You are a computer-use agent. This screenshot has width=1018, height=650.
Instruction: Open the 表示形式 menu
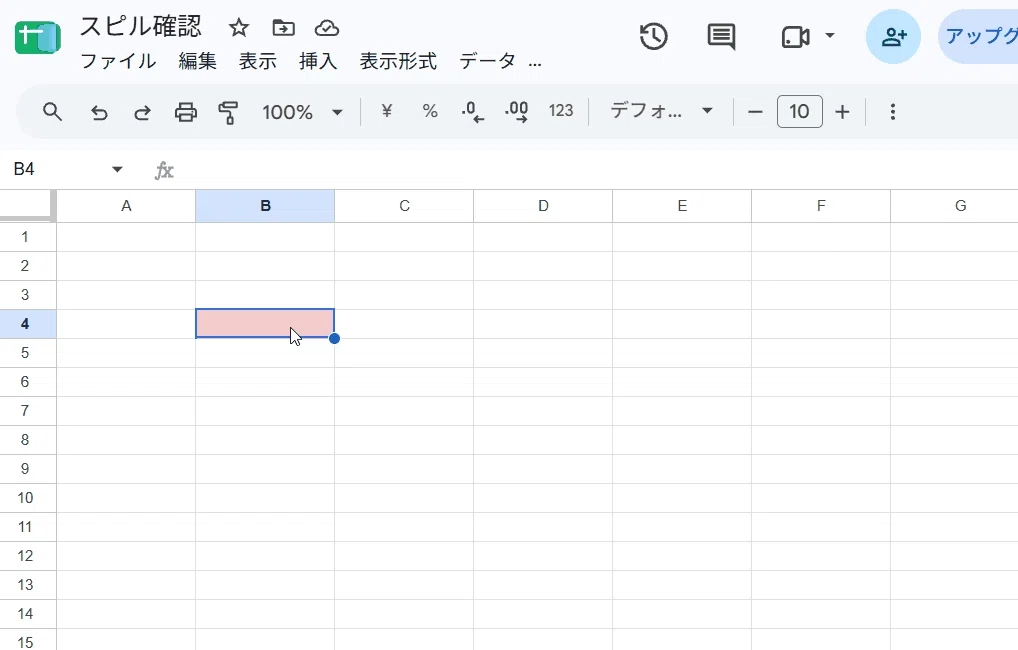[x=398, y=61]
